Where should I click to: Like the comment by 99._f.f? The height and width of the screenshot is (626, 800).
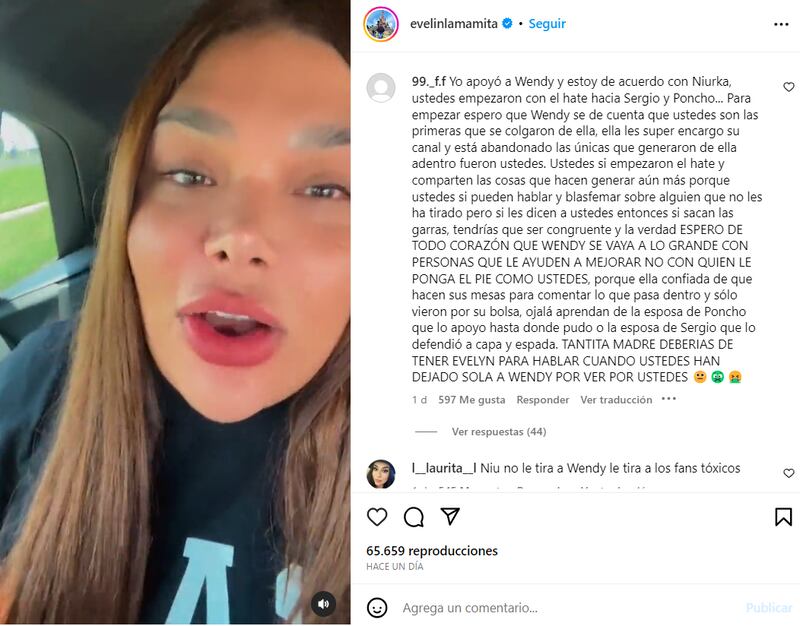coord(789,87)
